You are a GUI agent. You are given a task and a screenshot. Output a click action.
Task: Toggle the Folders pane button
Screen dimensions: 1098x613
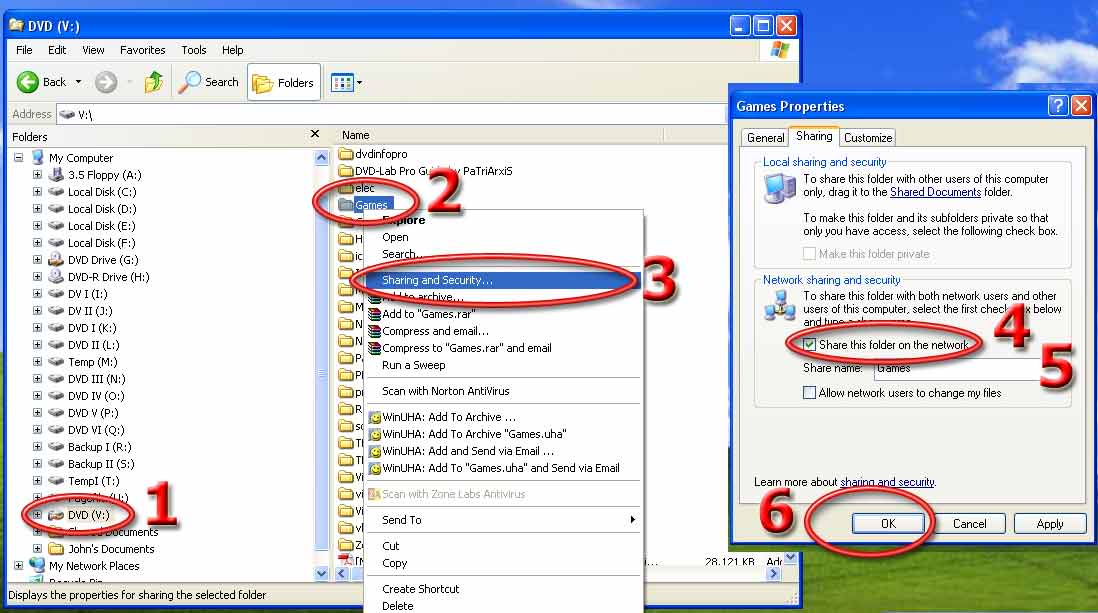[x=283, y=82]
